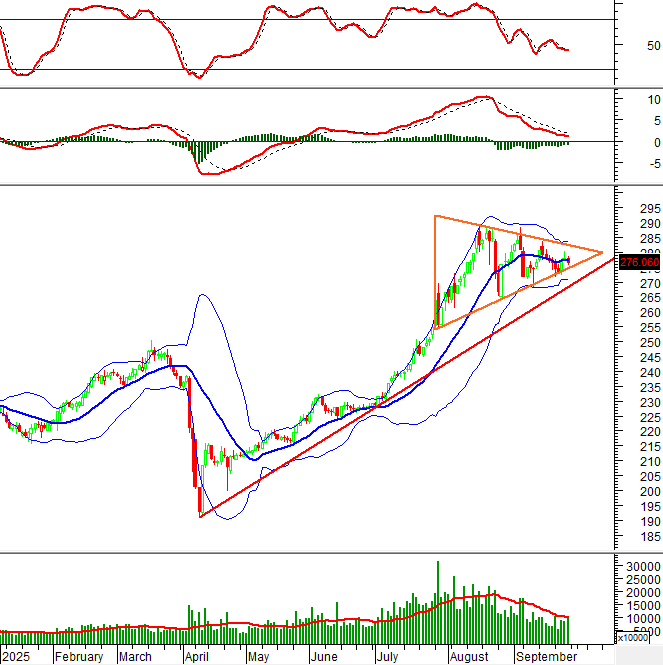The height and width of the screenshot is (665, 663).
Task: Click the 2025 year label on the time axis
Action: (x=17, y=657)
